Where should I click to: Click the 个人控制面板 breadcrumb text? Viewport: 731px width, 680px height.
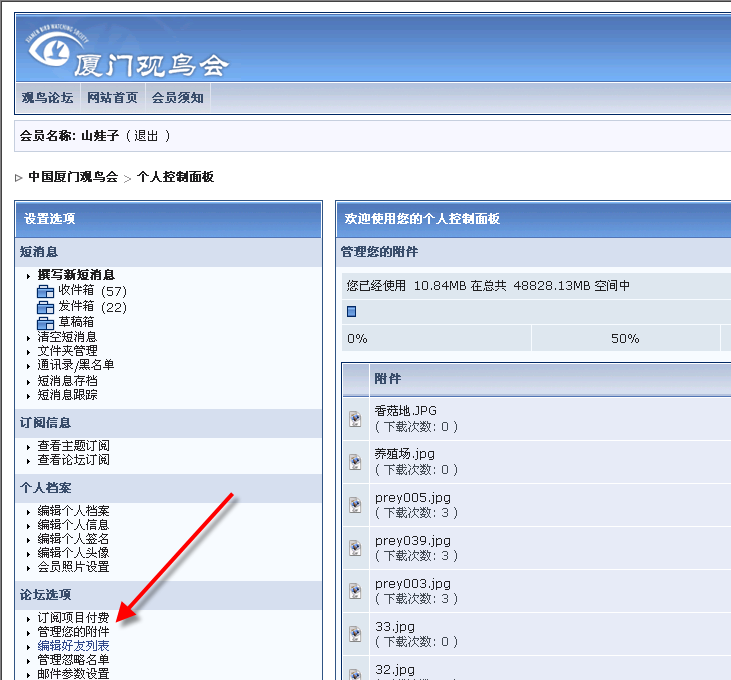175,177
